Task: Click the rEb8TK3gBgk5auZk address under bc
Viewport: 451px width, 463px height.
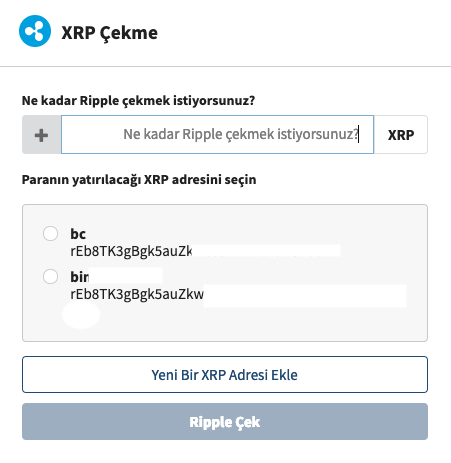Action: [131, 251]
